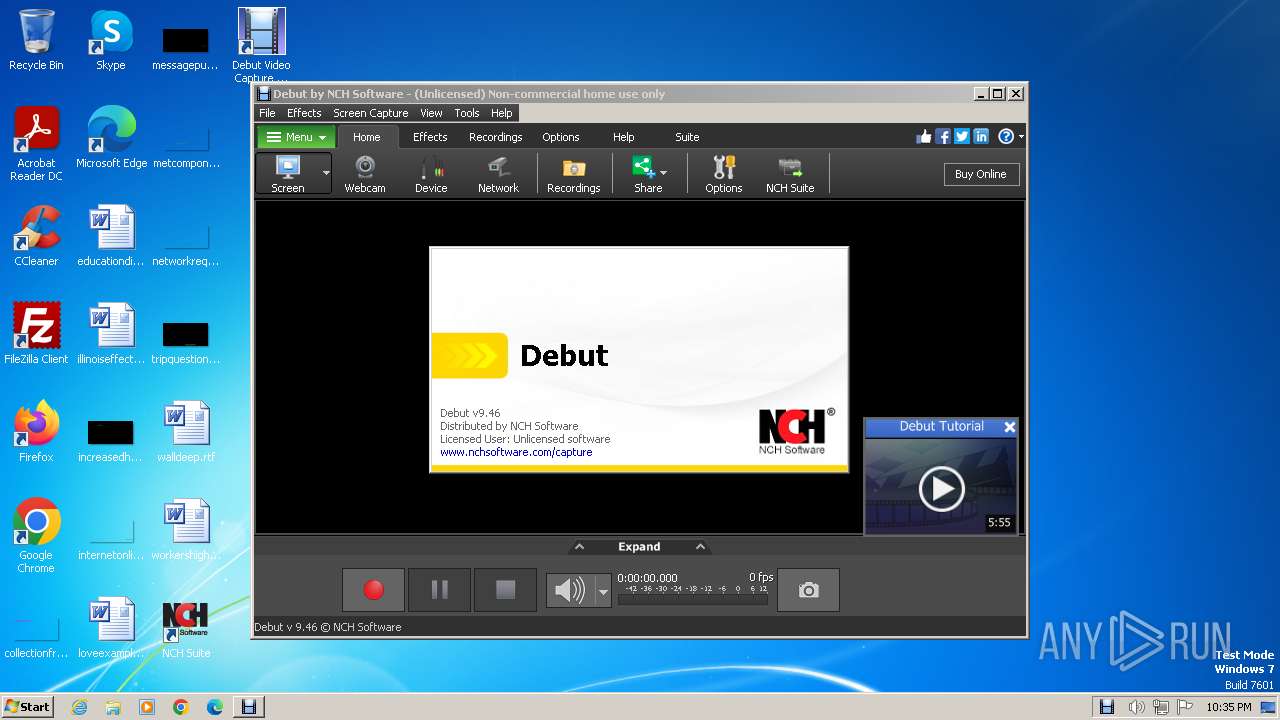Click the Windows Start button
This screenshot has width=1280, height=720.
(x=28, y=706)
